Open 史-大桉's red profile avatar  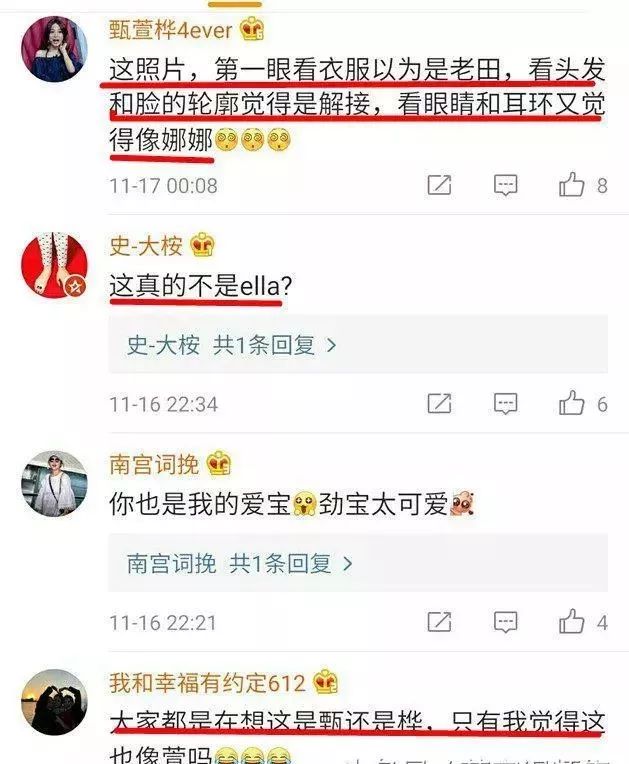point(54,265)
